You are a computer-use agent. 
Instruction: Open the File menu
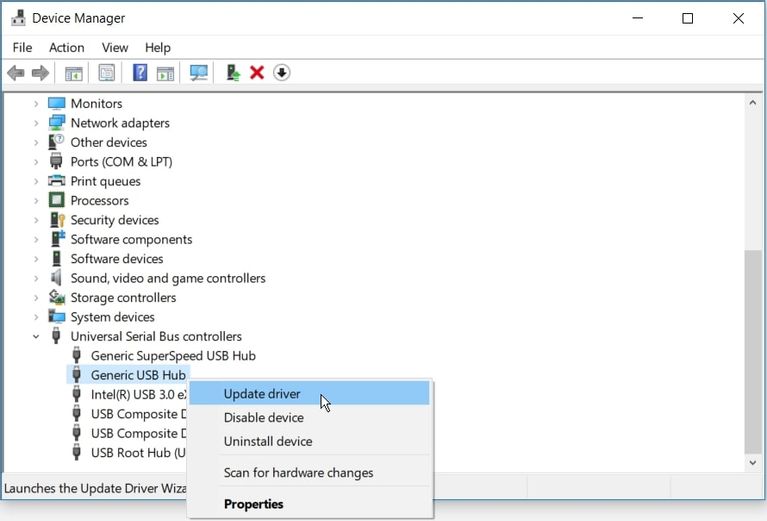tap(23, 47)
